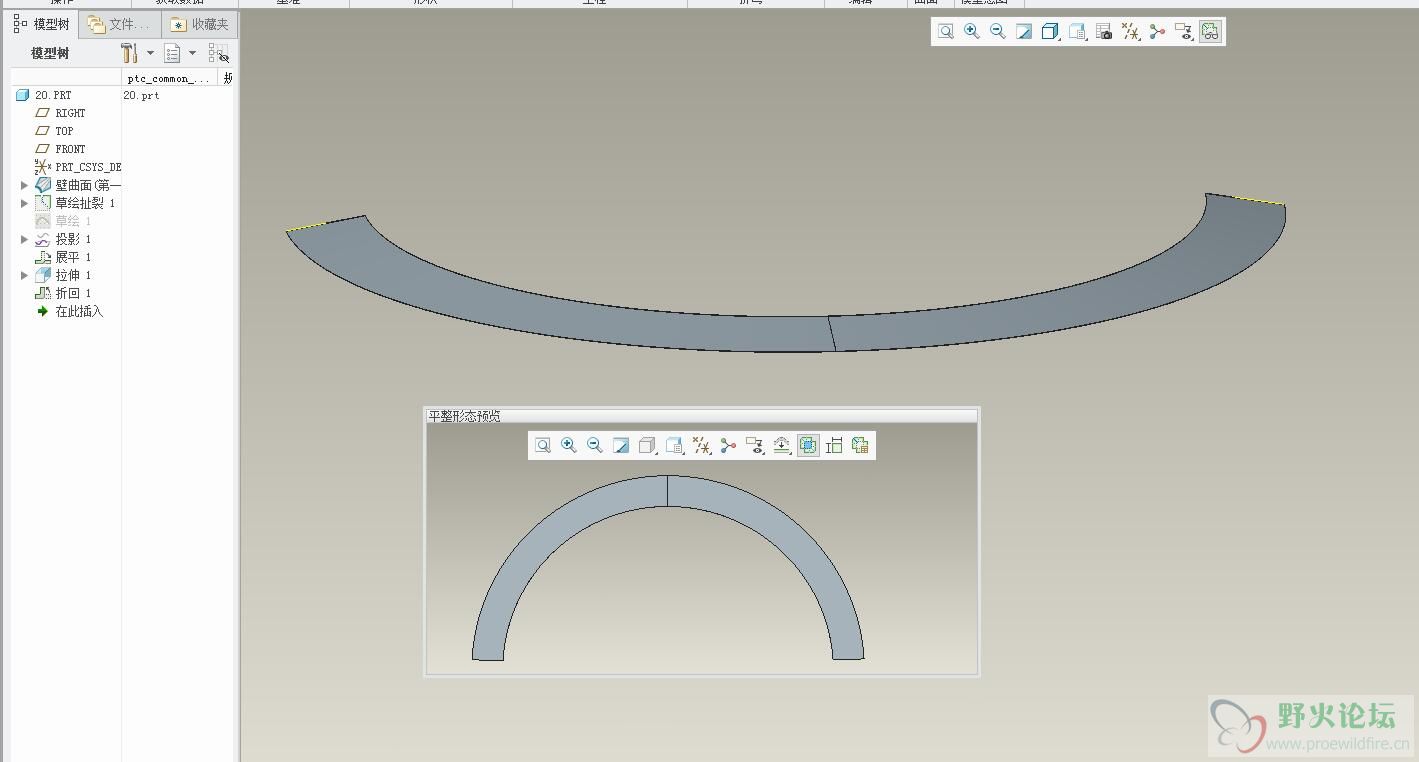
Task: Open display style cube in main toolbar
Action: point(1050,32)
